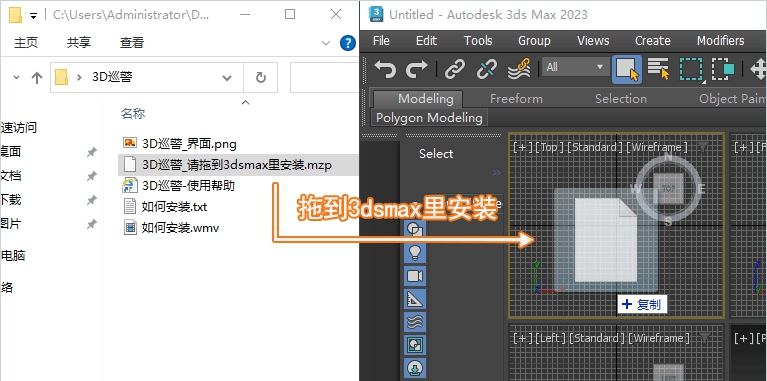The height and width of the screenshot is (381, 767).
Task: Sort files by 名称 column header
Action: pos(133,114)
